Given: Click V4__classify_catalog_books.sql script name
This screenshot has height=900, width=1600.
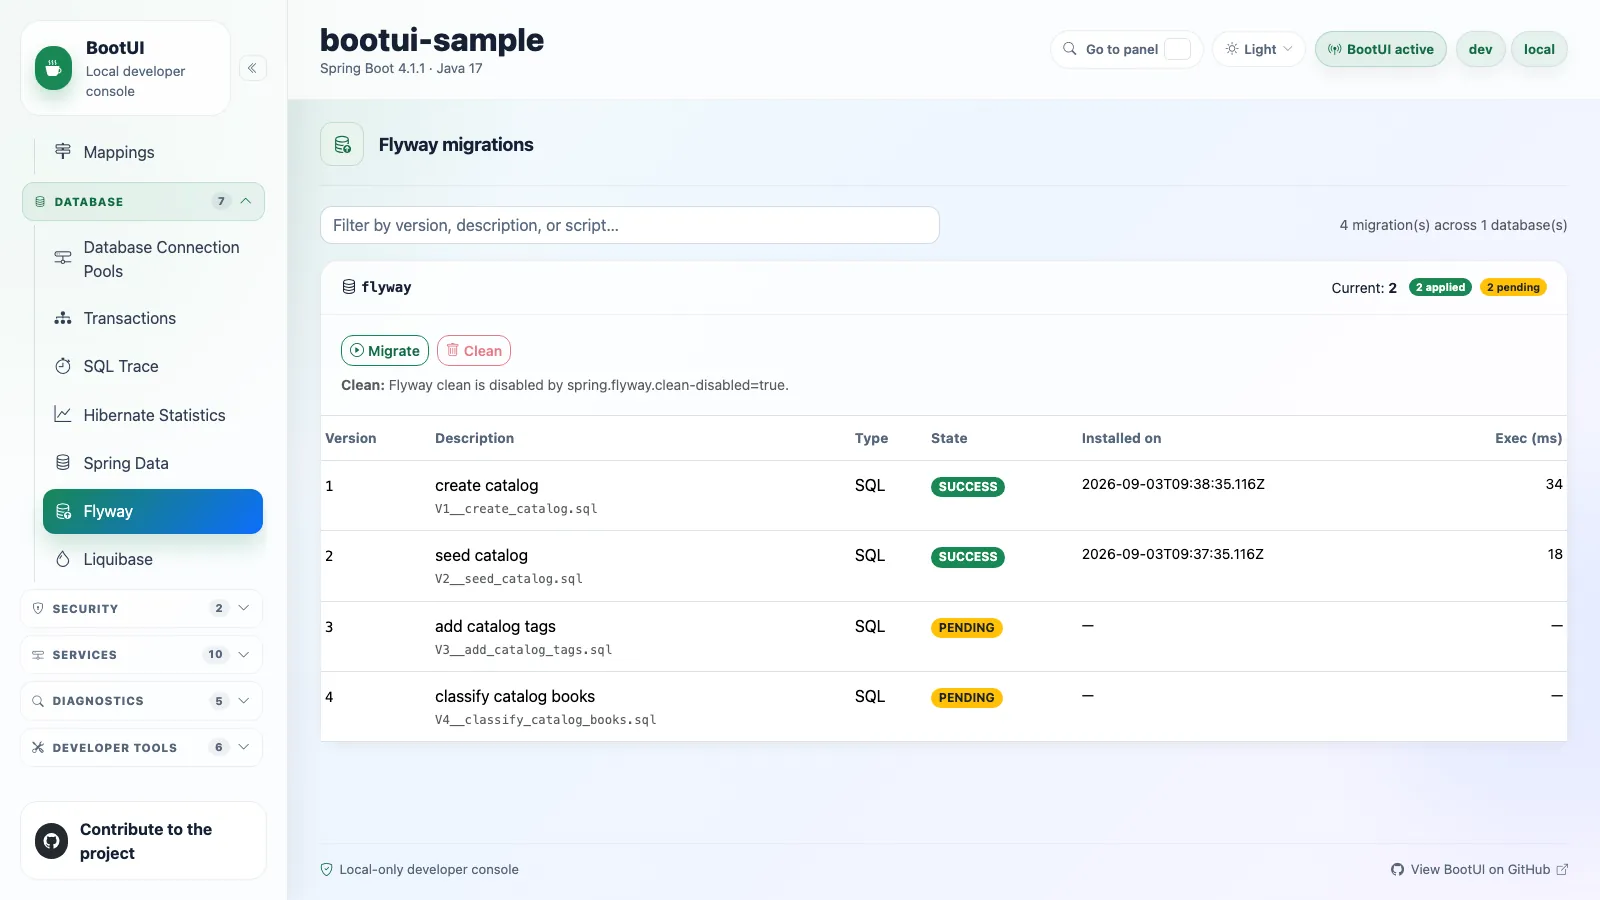Looking at the screenshot, I should click(x=546, y=720).
